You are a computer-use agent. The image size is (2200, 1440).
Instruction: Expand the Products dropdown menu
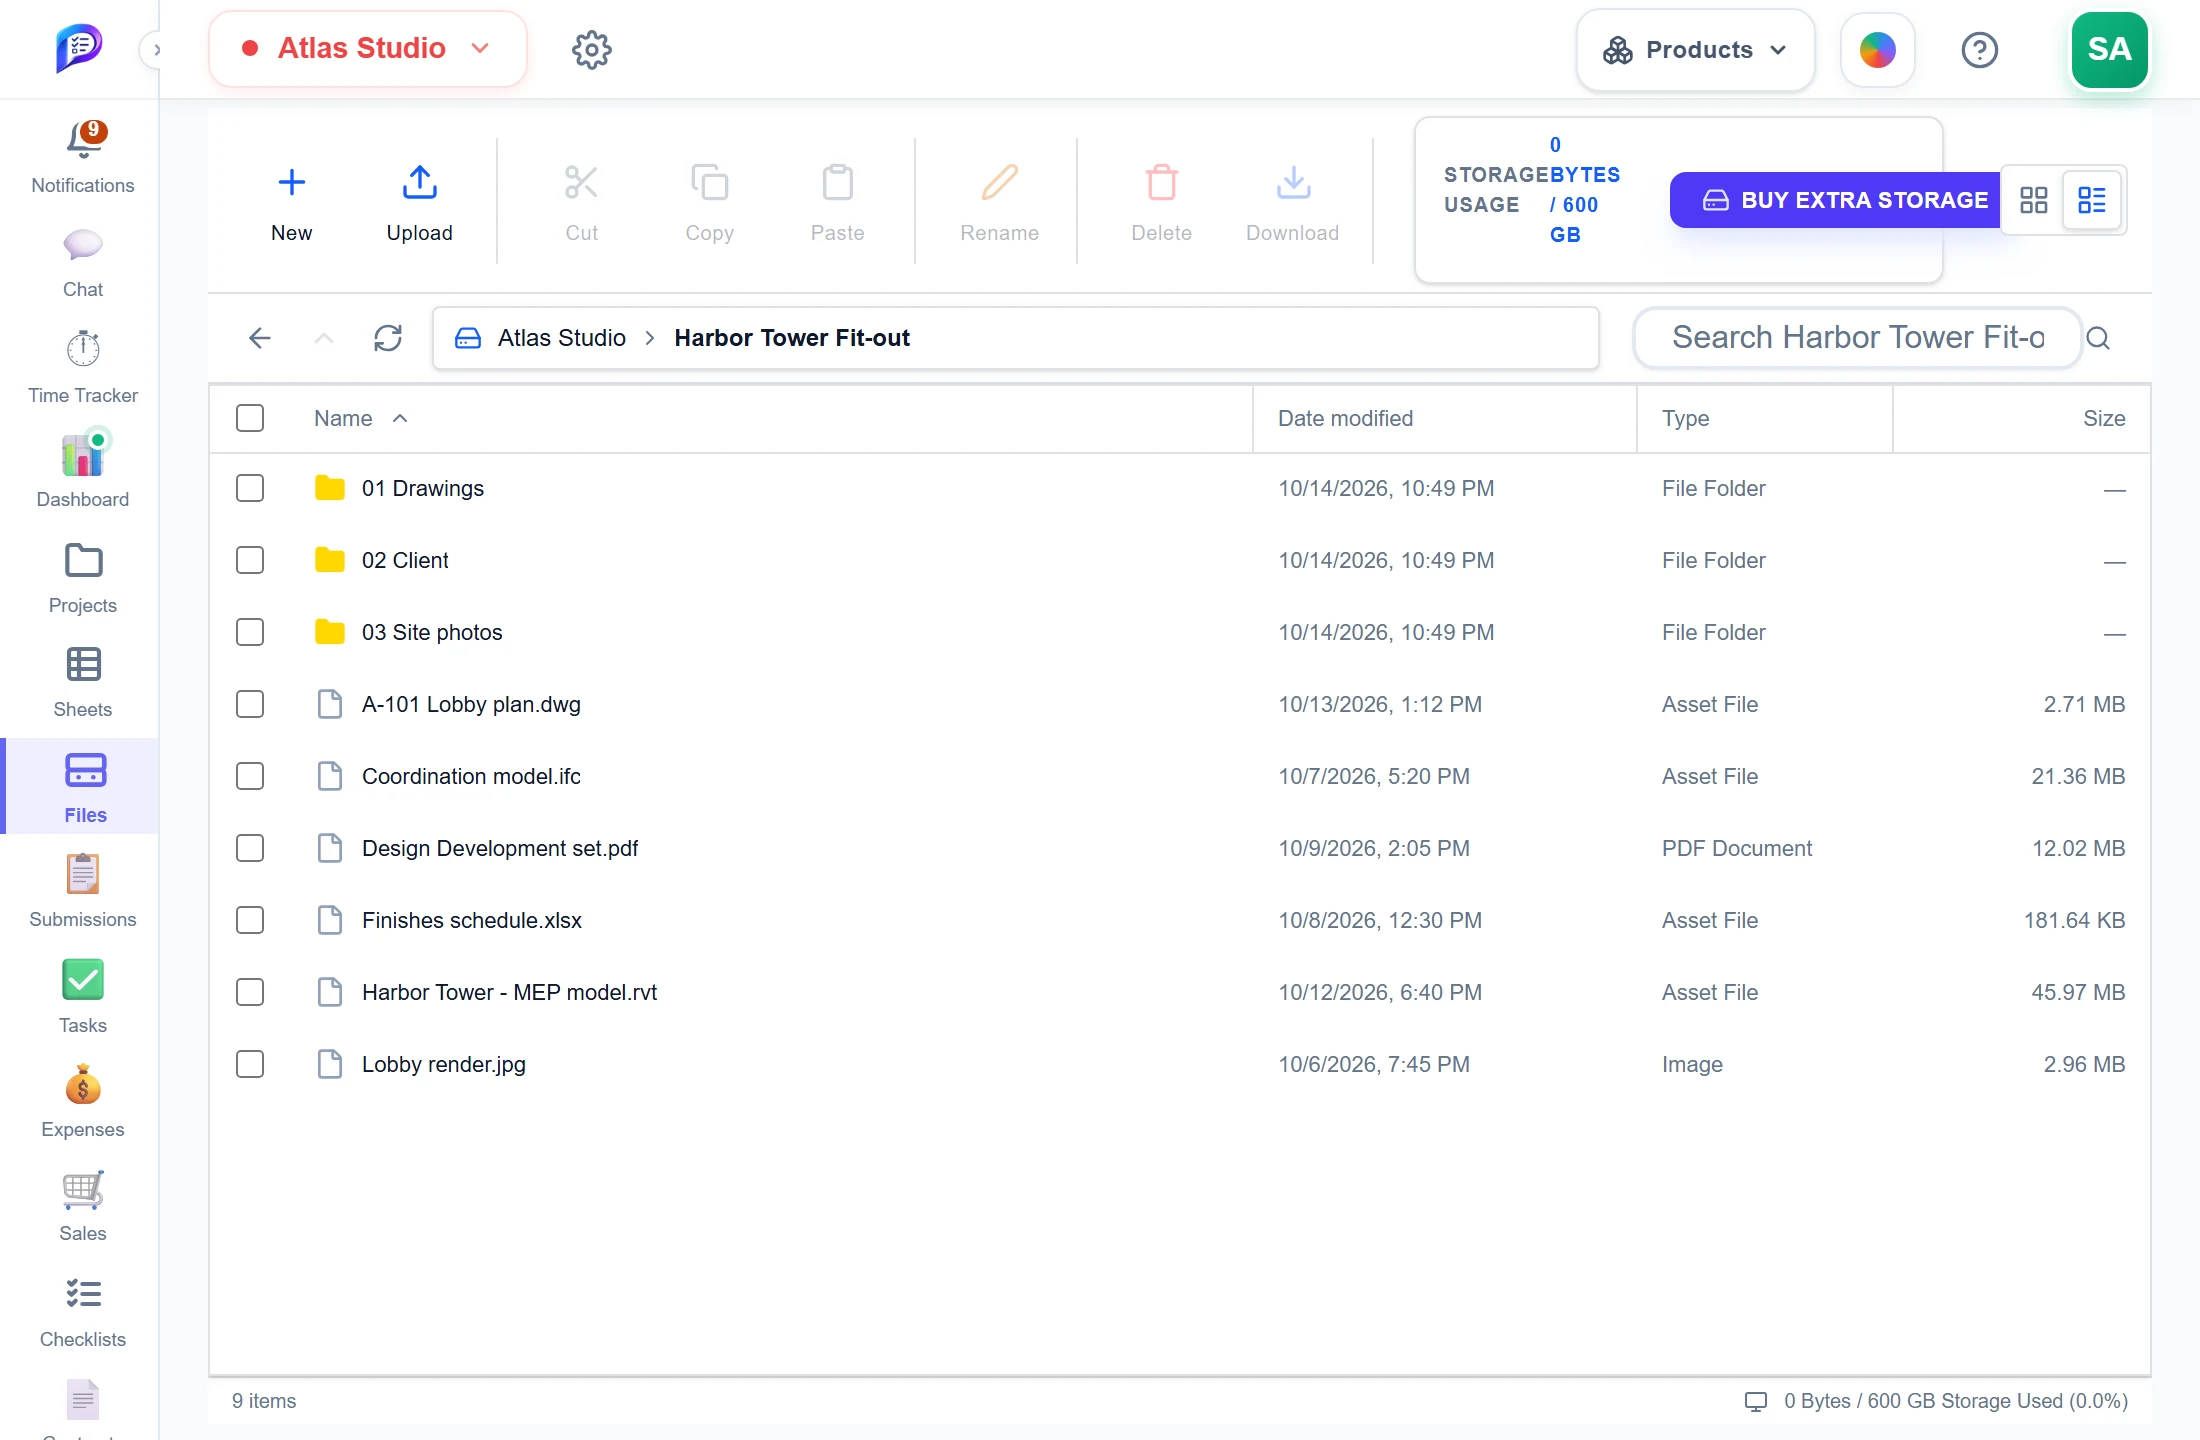point(1695,50)
